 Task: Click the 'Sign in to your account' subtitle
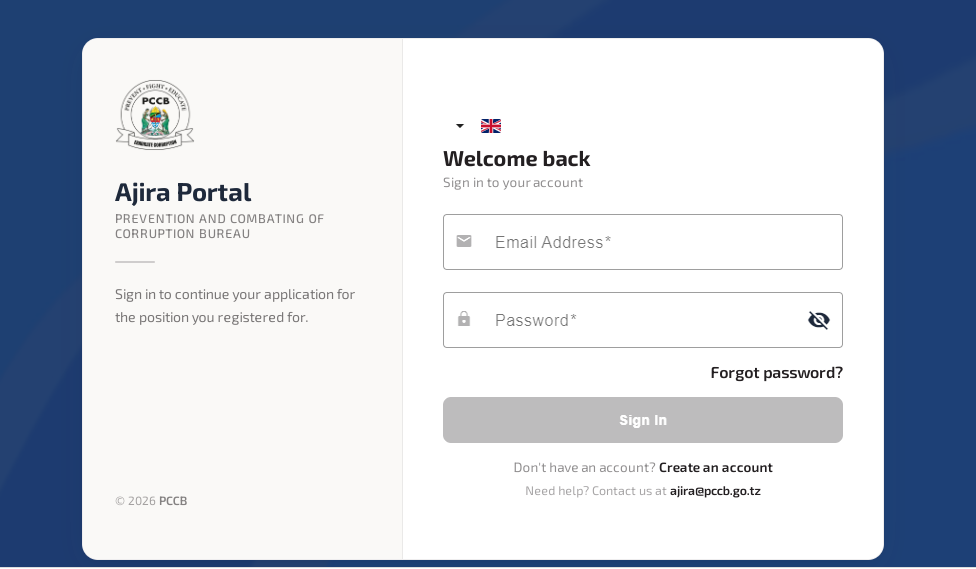[x=512, y=182]
